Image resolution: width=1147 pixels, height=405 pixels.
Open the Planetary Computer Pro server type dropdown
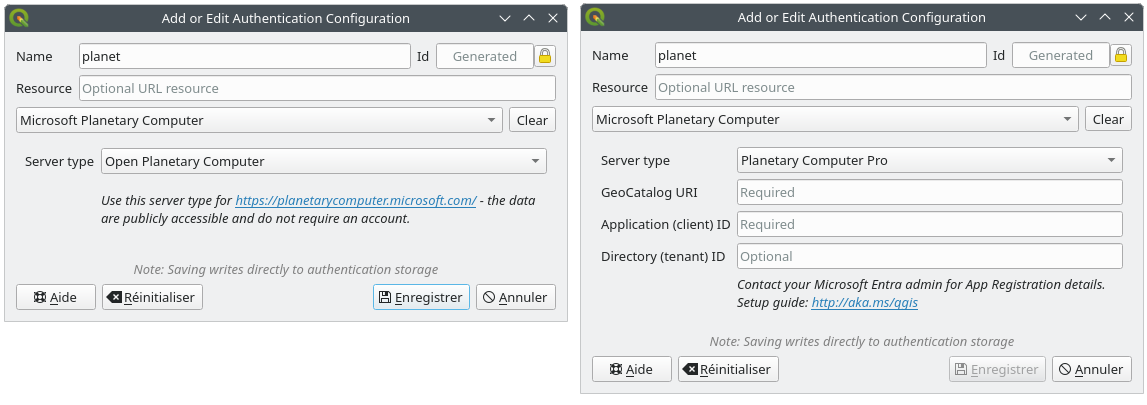[x=930, y=160]
